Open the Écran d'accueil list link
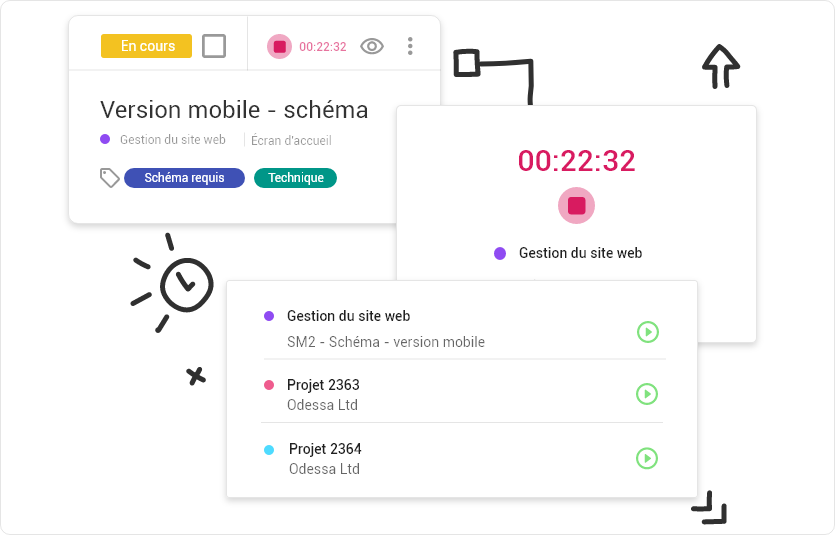Screen dimensions: 835x535 coord(291,141)
